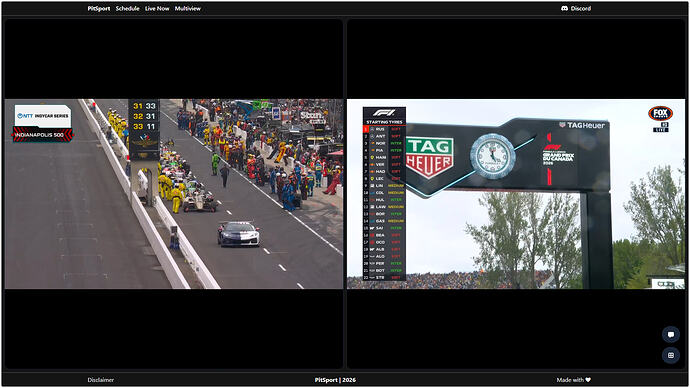
Task: Click the NTT IndyCar Series logo overlay
Action: coord(43,116)
